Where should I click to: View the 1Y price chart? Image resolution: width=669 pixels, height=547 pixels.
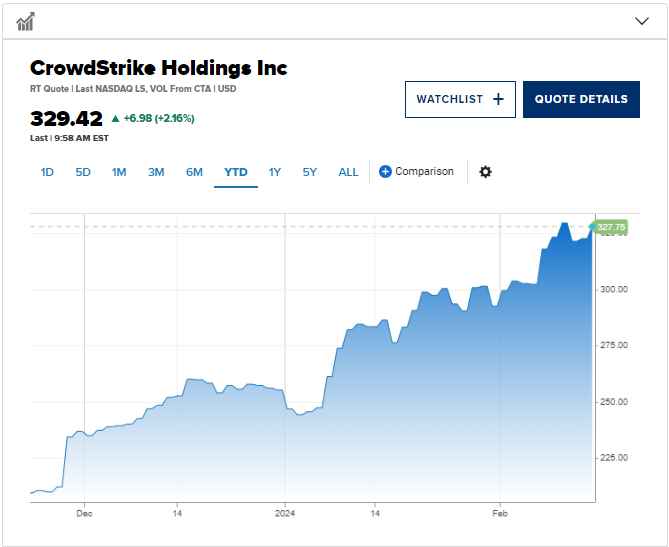[x=275, y=172]
